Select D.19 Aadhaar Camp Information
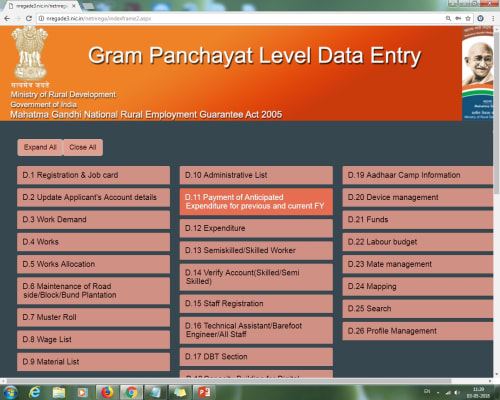The width and height of the screenshot is (500, 400). coord(418,175)
